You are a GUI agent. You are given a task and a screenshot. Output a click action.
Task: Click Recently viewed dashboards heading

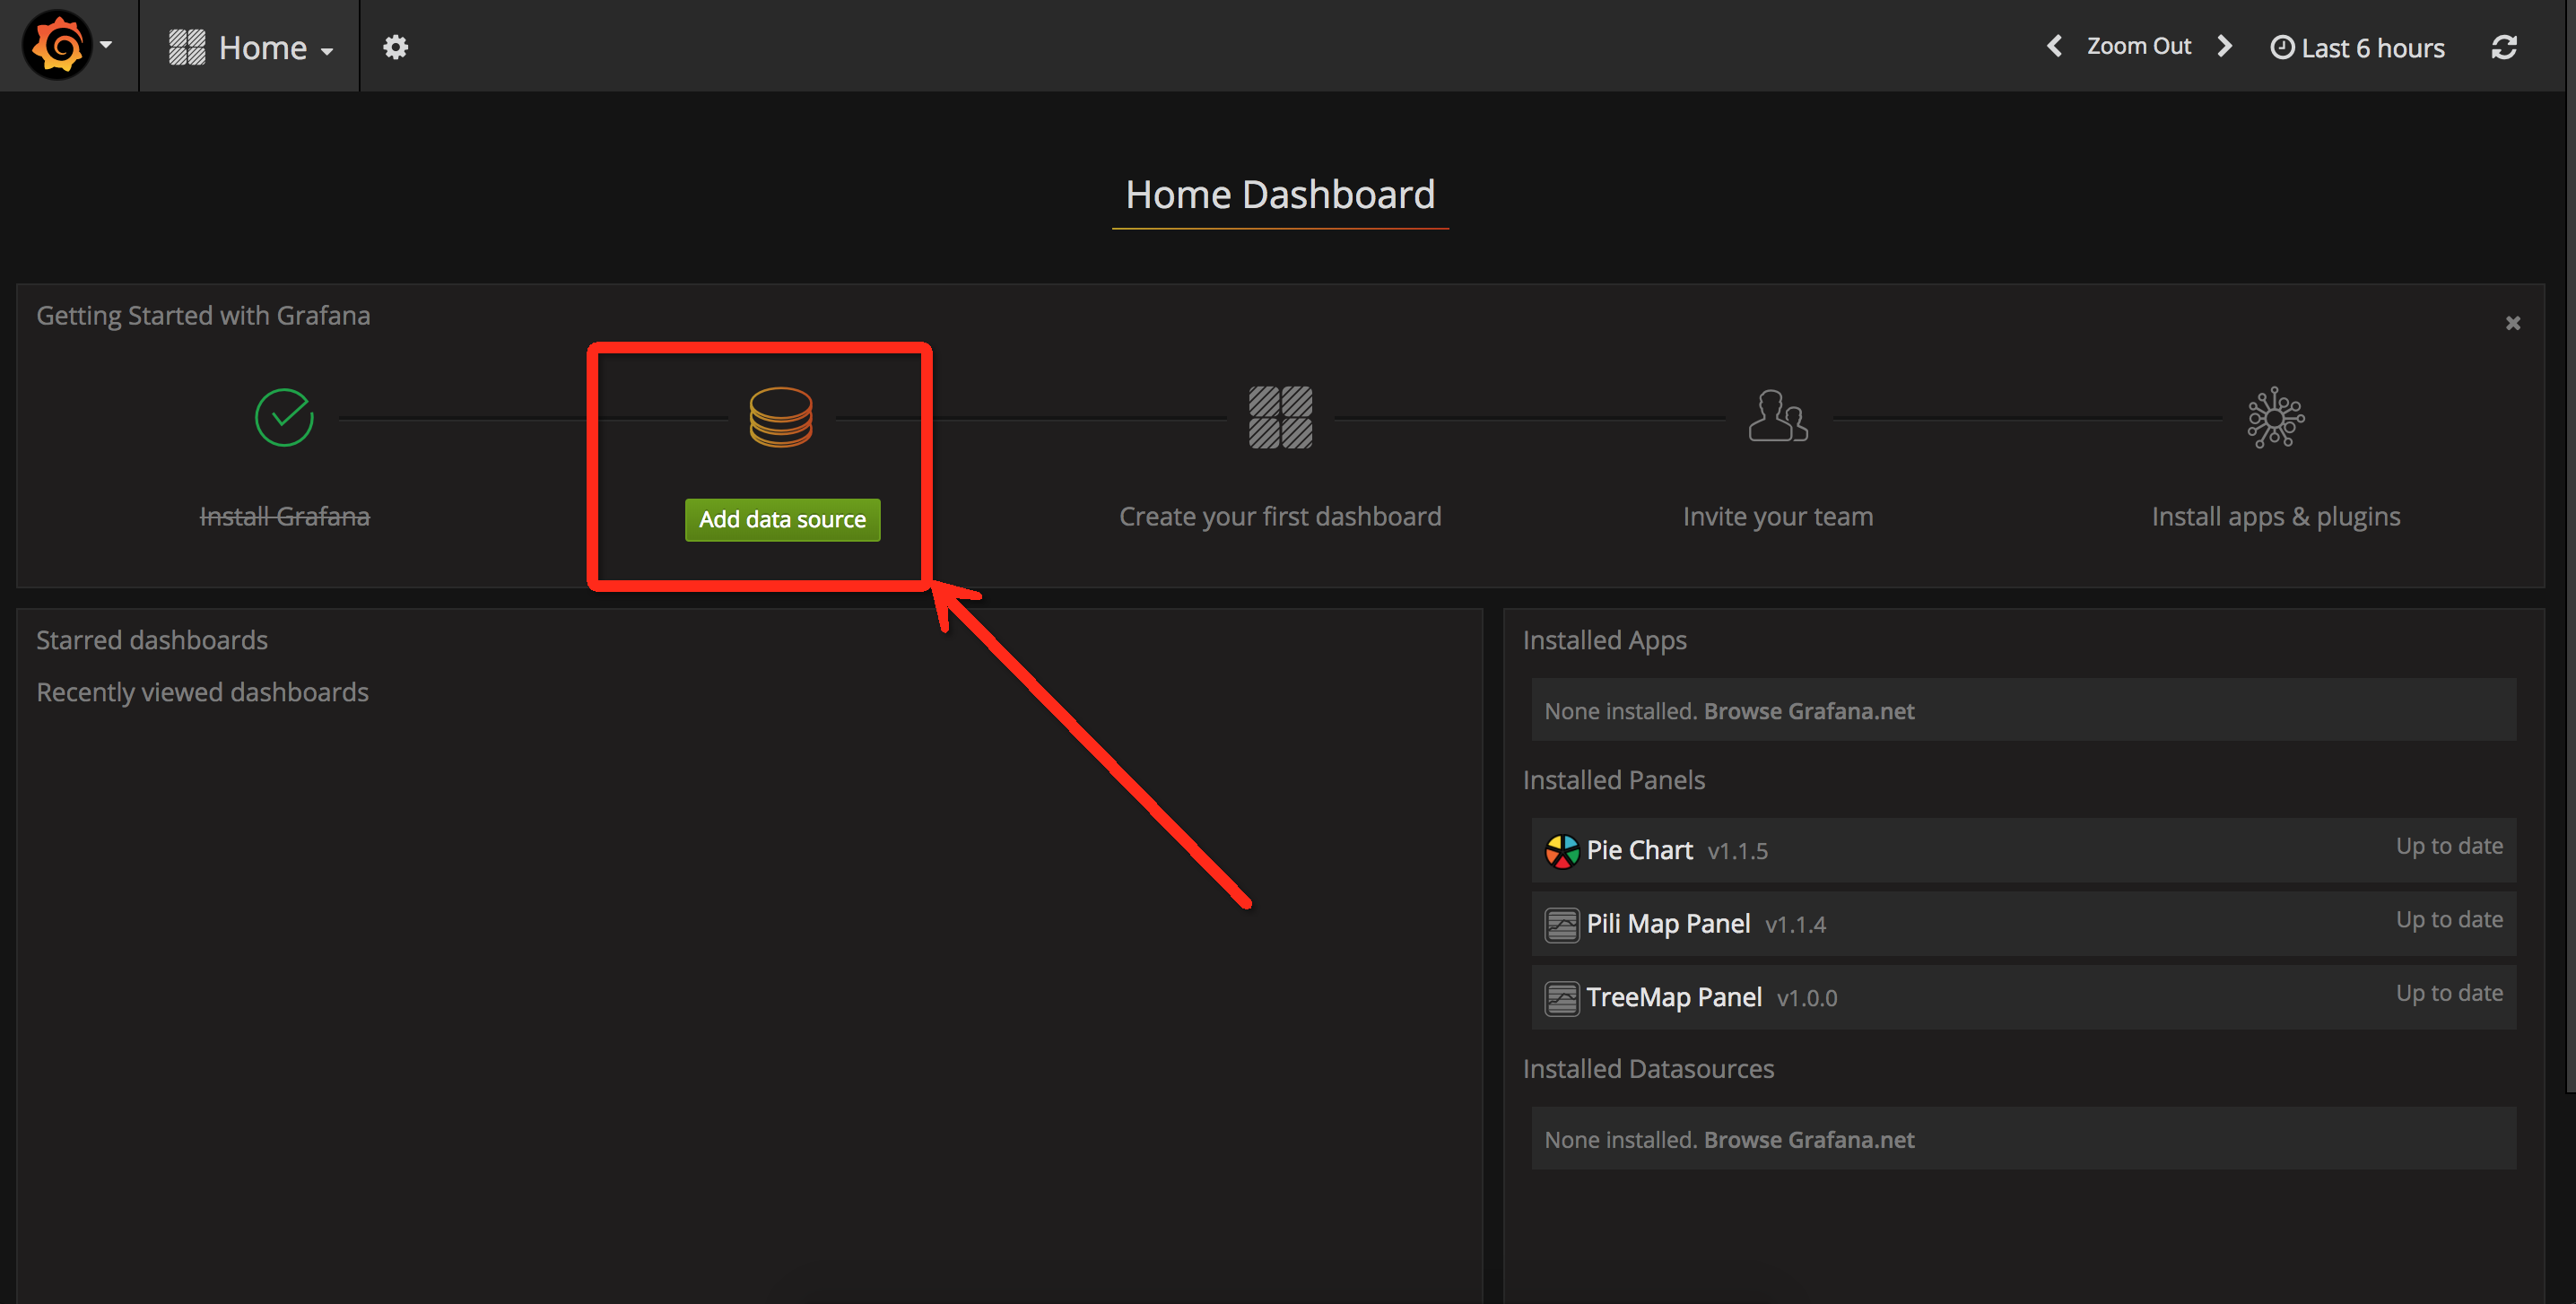pyautogui.click(x=203, y=692)
